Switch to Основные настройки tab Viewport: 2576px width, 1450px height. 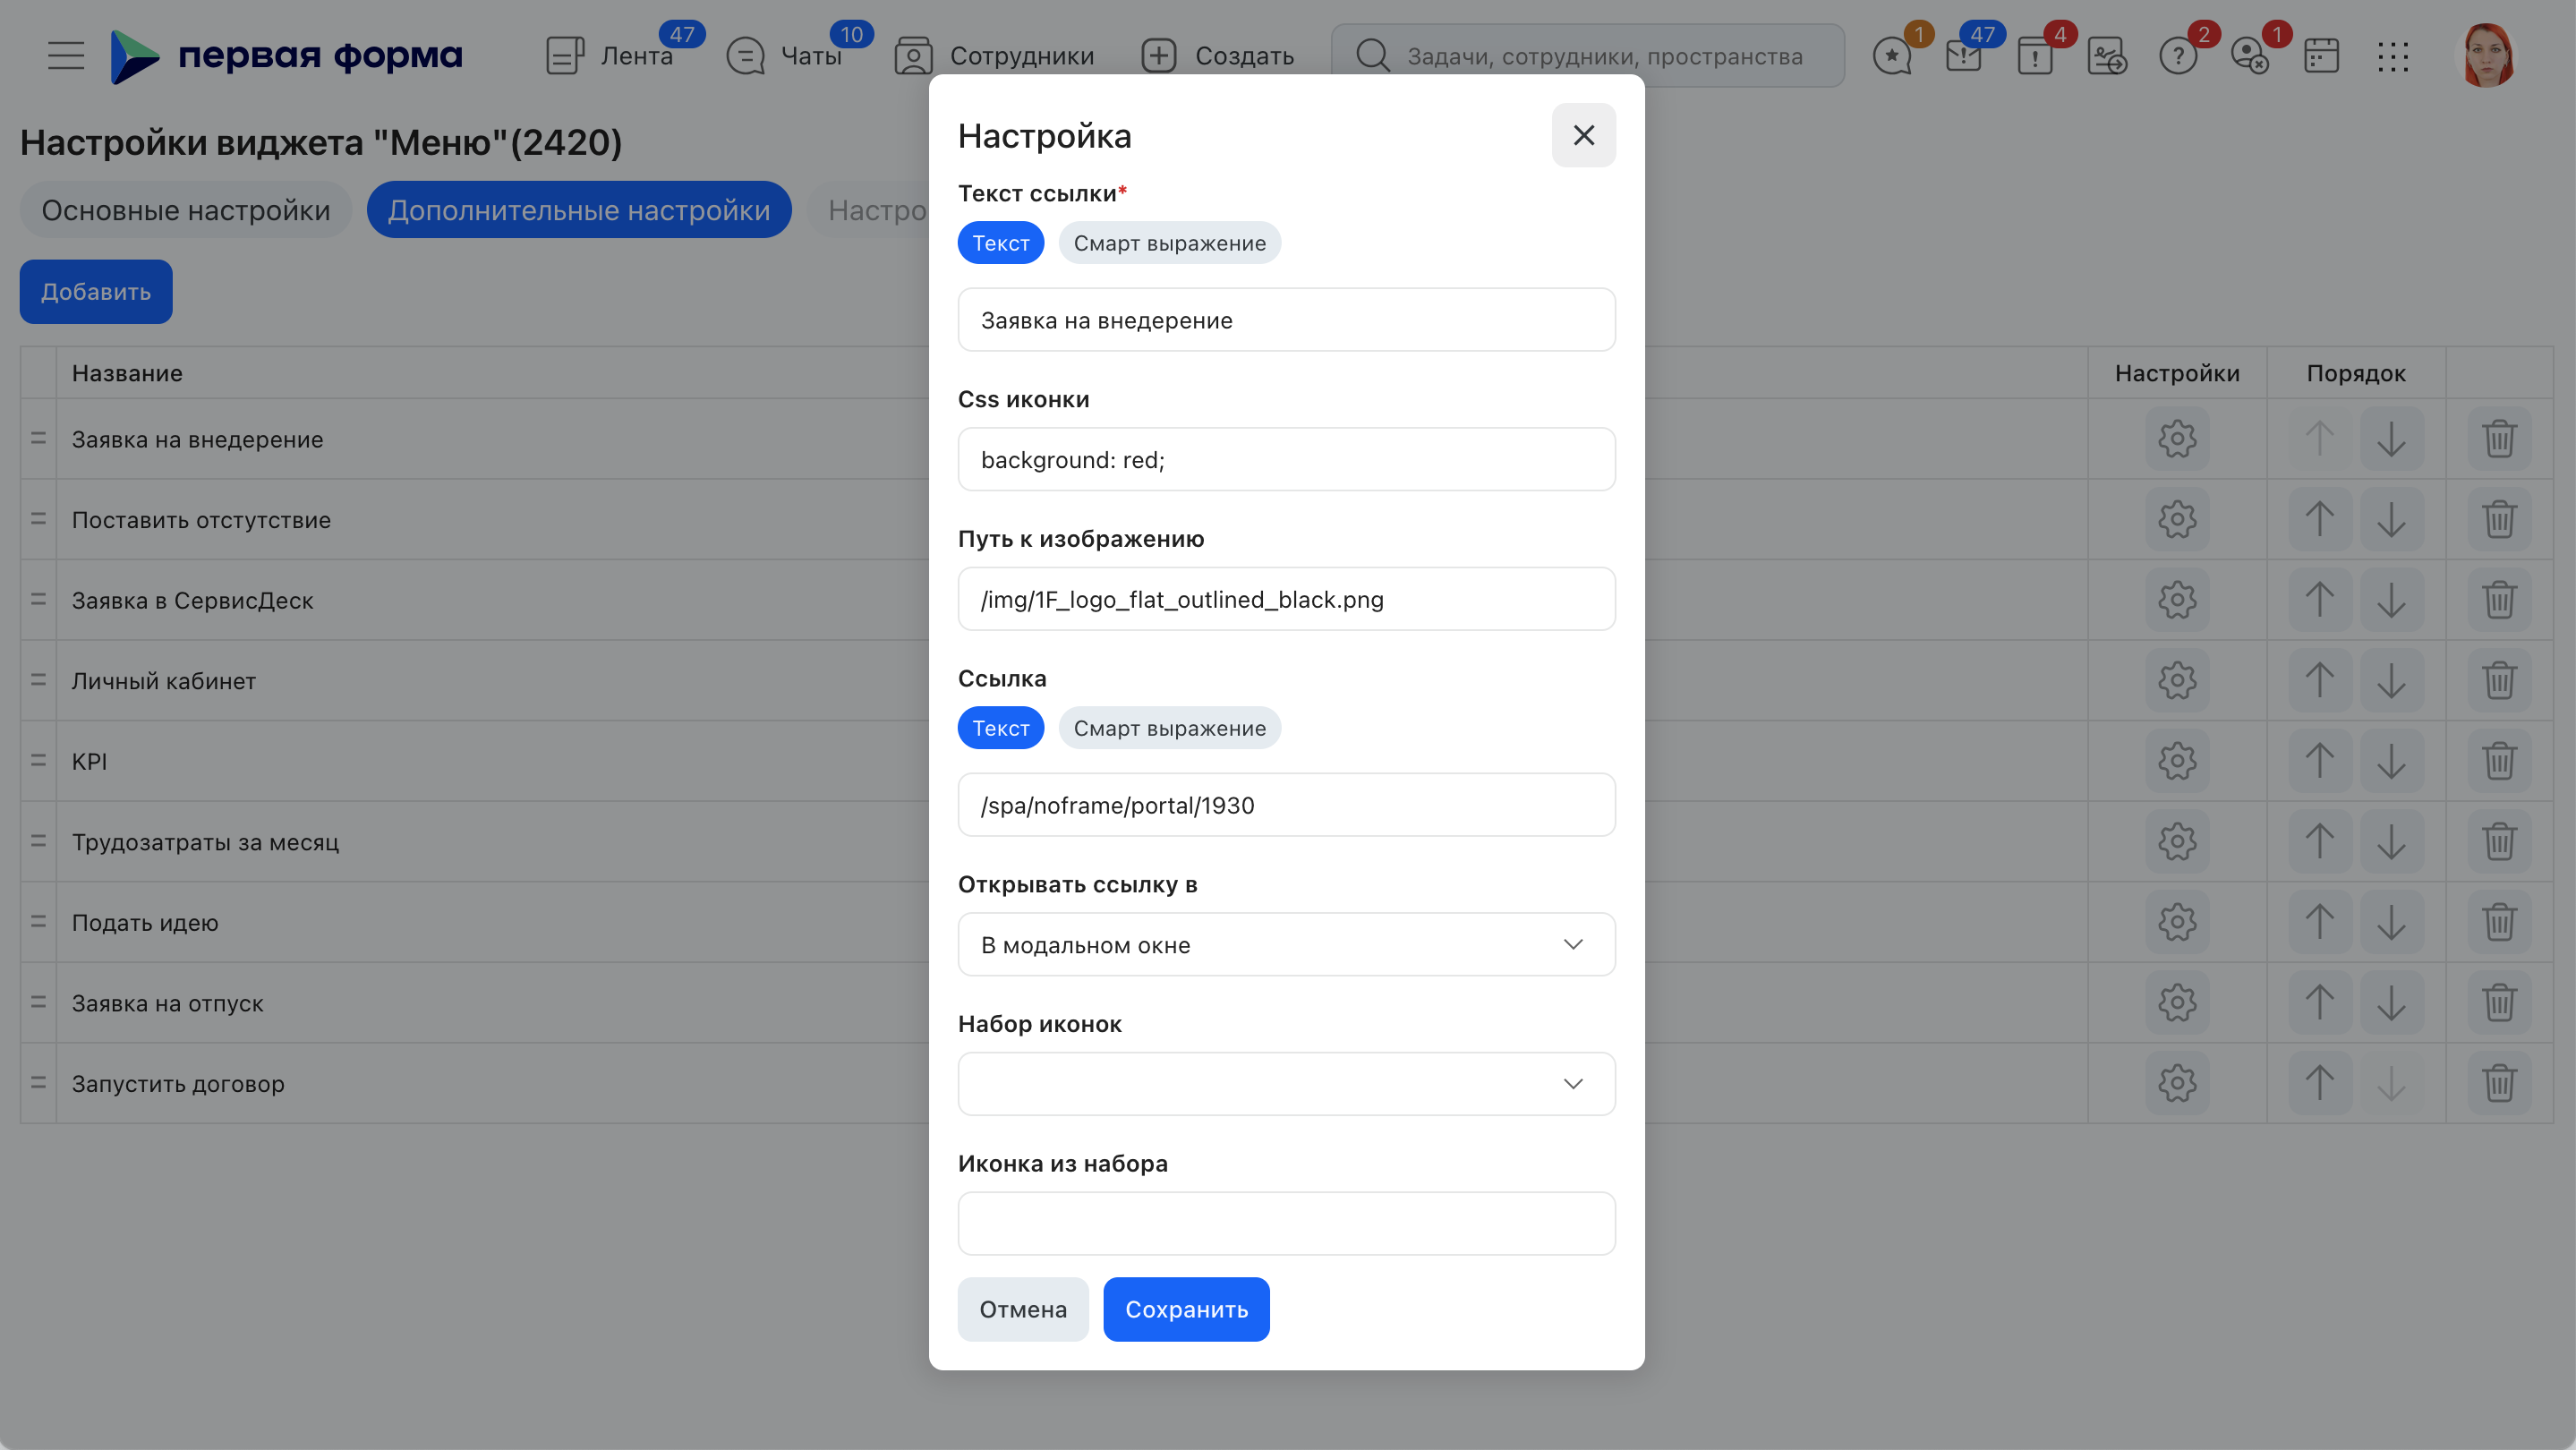tap(186, 210)
